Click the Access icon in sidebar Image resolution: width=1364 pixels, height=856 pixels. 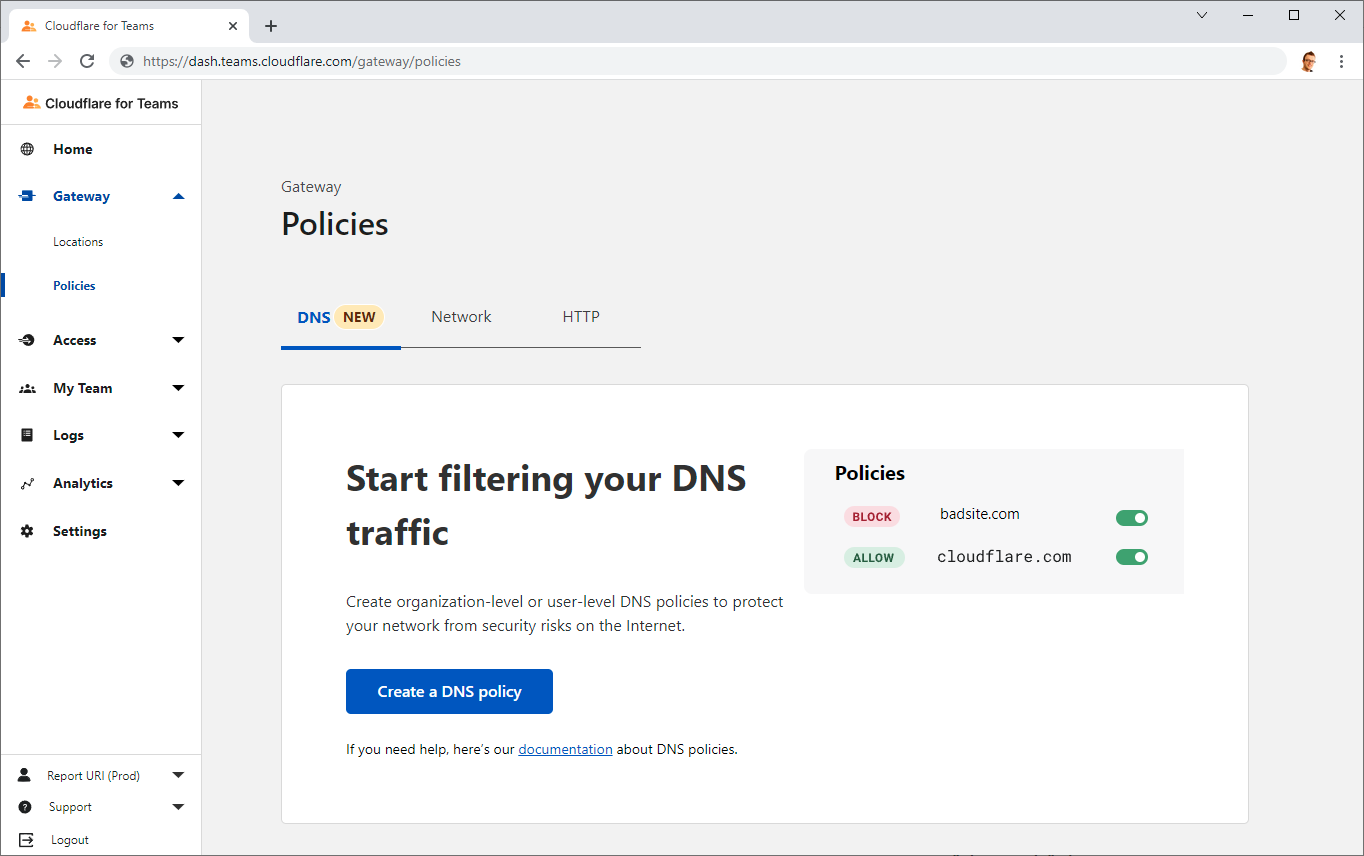27,341
